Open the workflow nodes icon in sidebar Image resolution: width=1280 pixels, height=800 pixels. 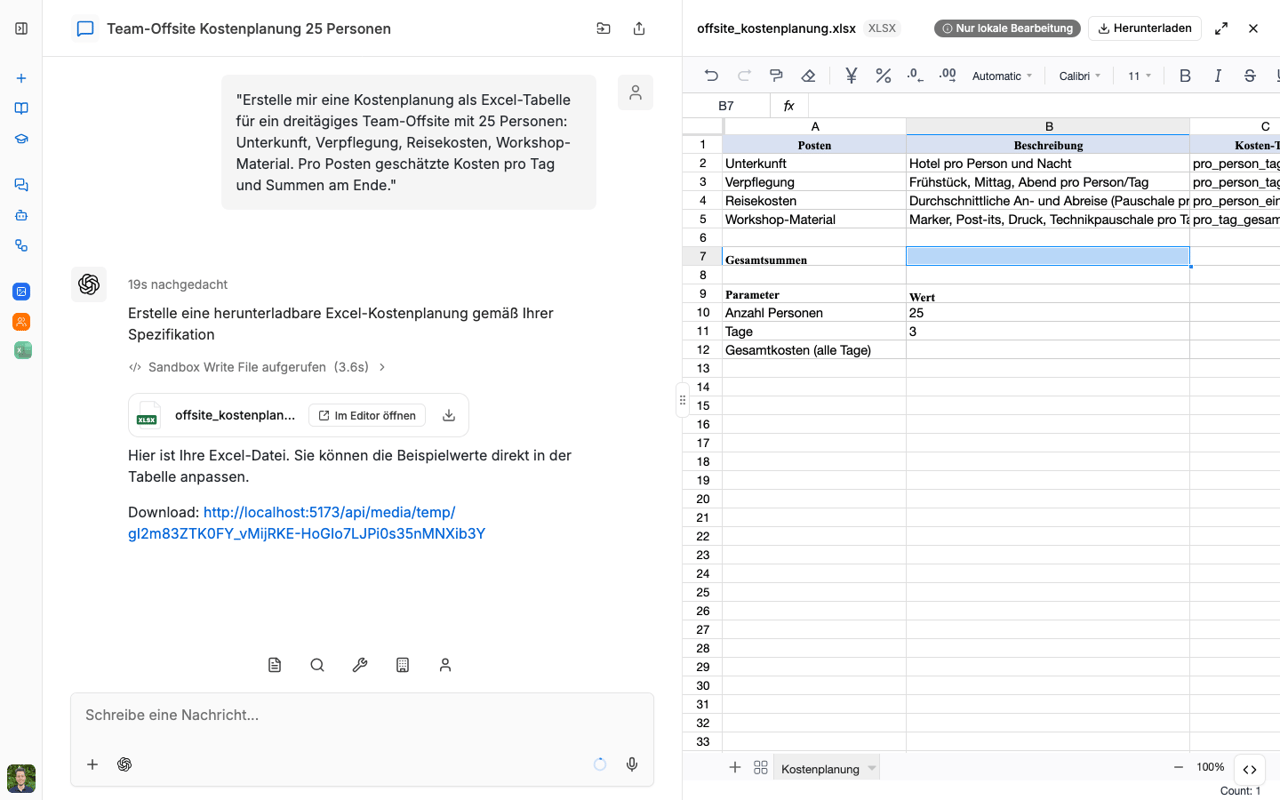pyautogui.click(x=21, y=246)
